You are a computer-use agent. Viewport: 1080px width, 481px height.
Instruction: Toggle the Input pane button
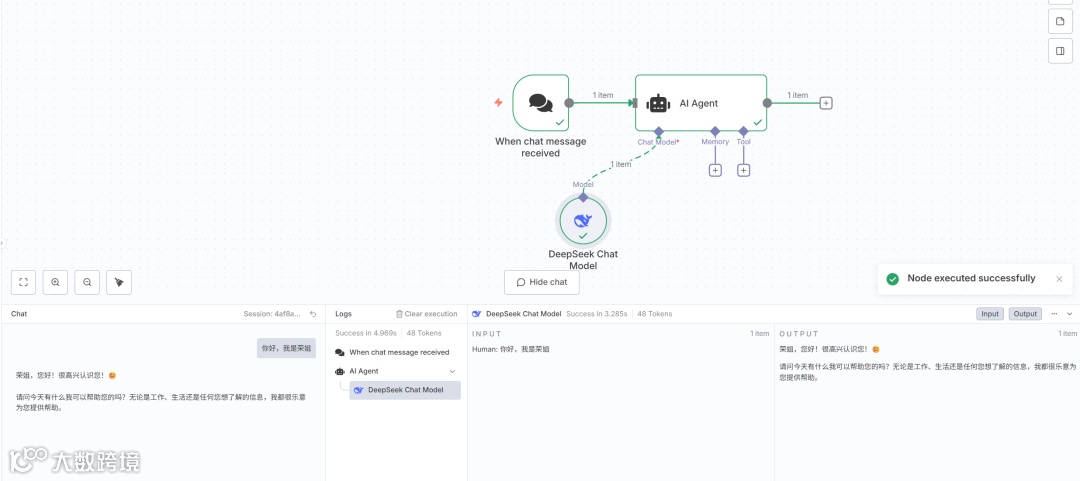click(x=990, y=314)
